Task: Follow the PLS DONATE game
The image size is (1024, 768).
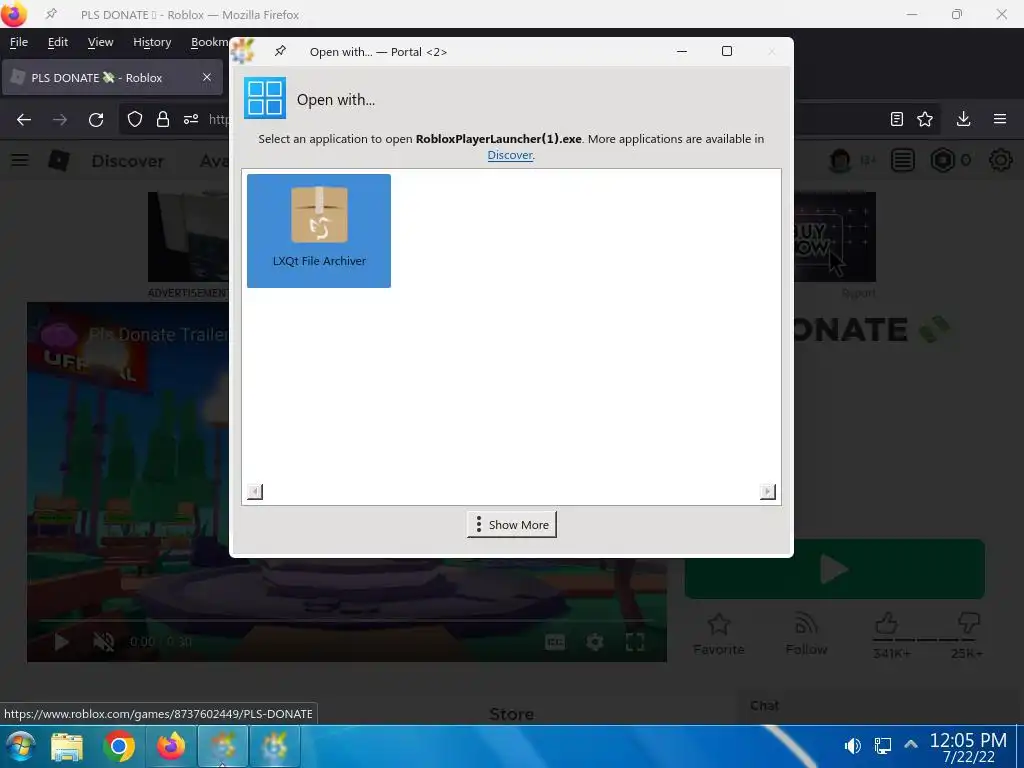Action: tap(807, 635)
